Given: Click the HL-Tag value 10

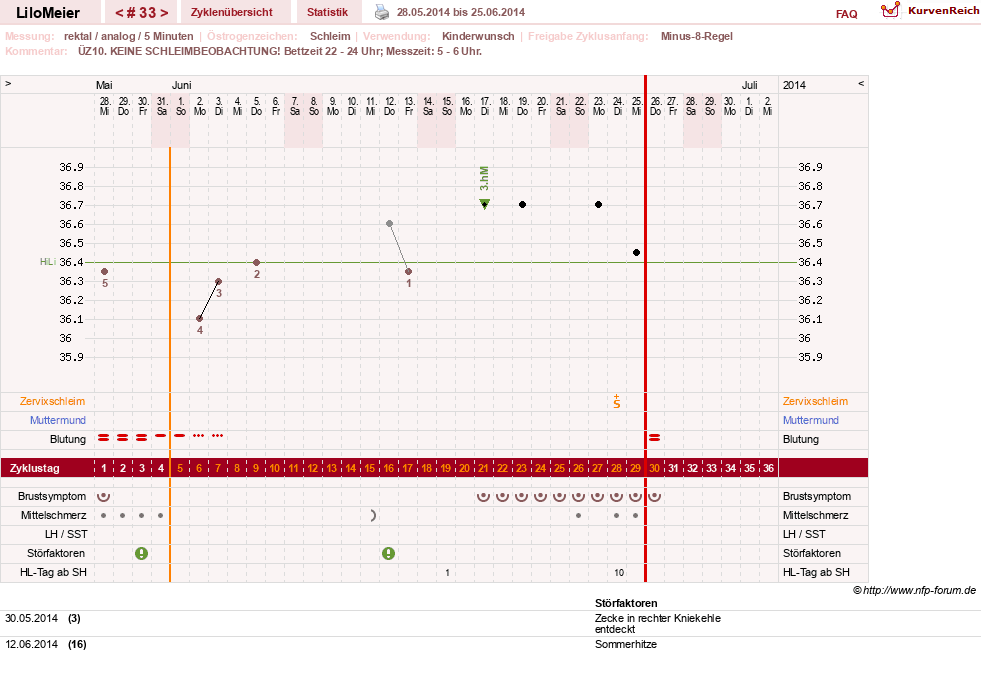Looking at the screenshot, I should [619, 572].
